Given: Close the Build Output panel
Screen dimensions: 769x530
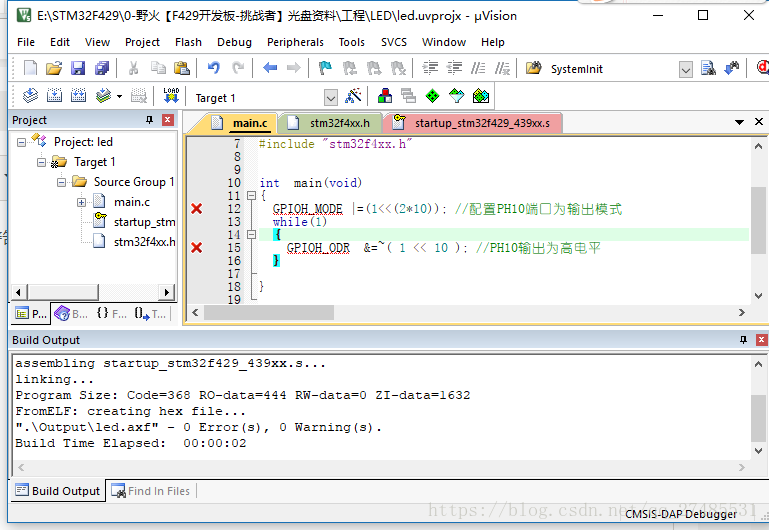Looking at the screenshot, I should click(761, 340).
